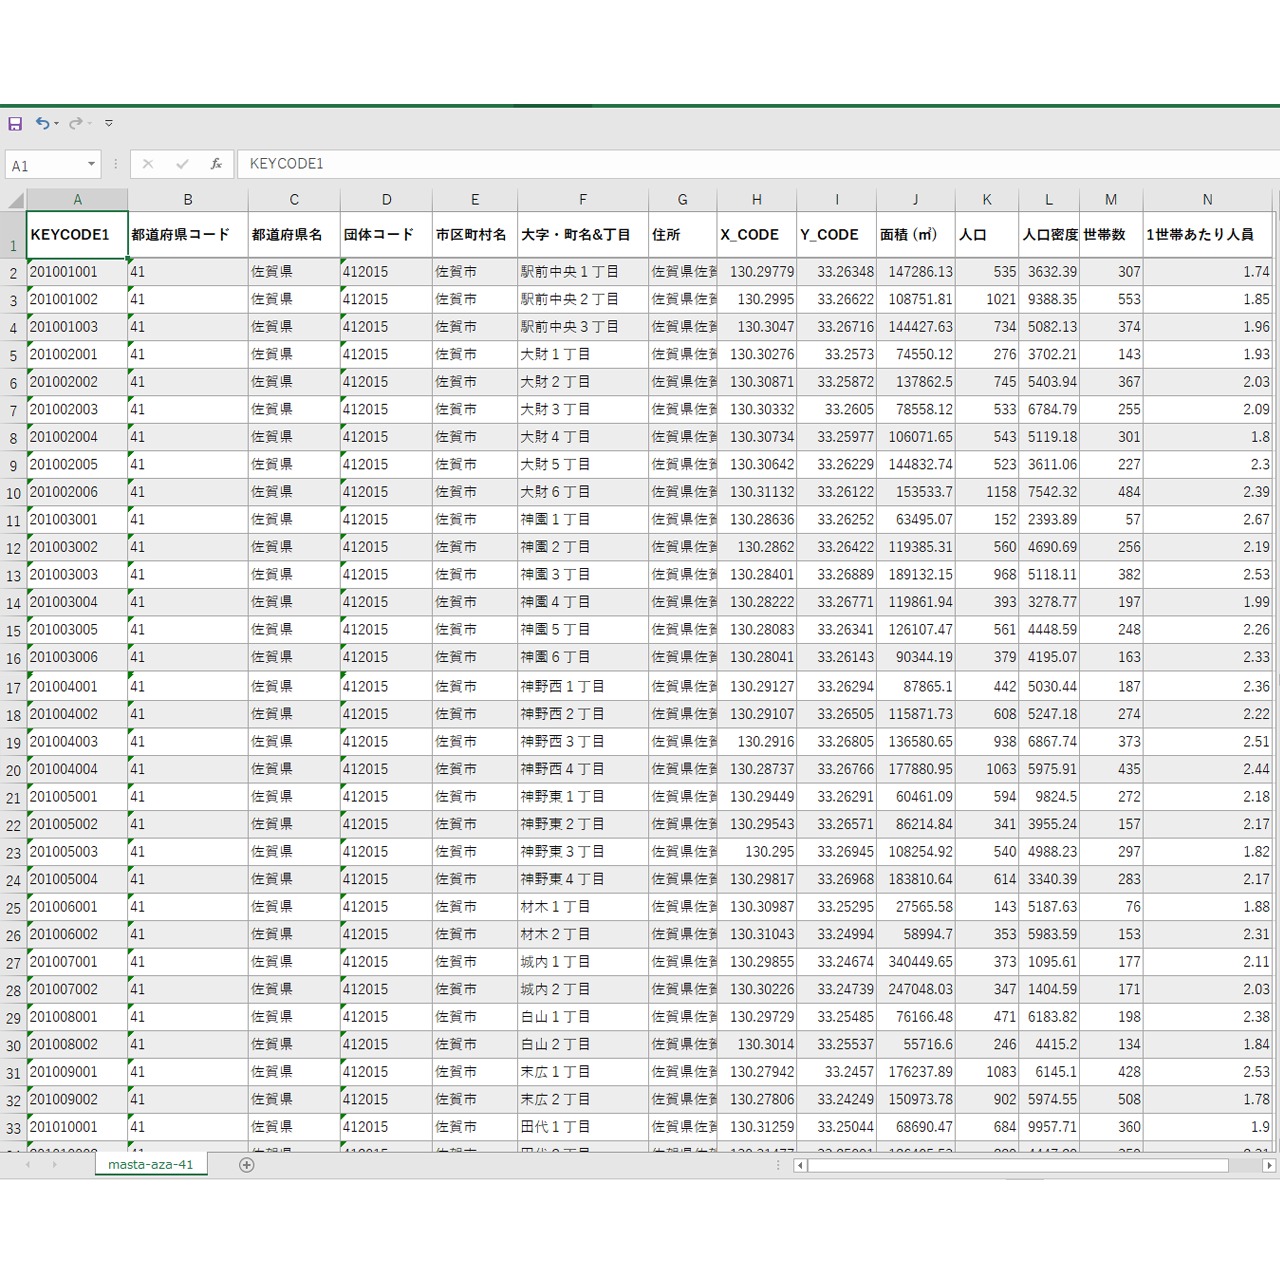Click the Enter checkmark icon in formula bar
1280x1280 pixels.
pyautogui.click(x=182, y=164)
